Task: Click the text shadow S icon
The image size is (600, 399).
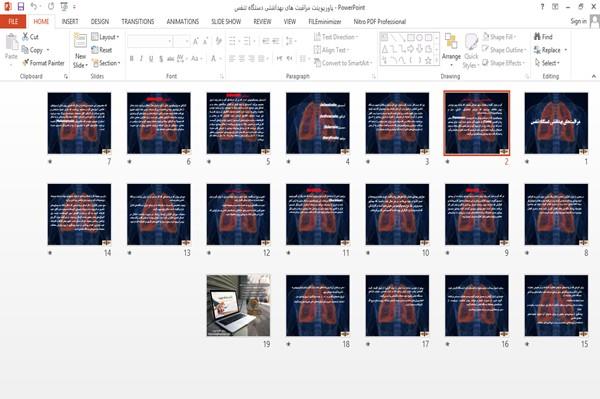Action: (161, 59)
